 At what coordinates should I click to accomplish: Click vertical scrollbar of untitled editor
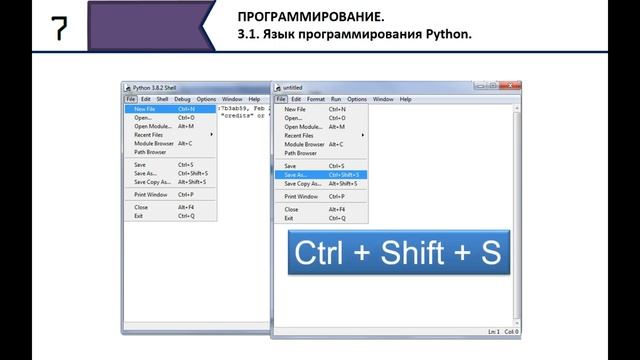point(517,215)
